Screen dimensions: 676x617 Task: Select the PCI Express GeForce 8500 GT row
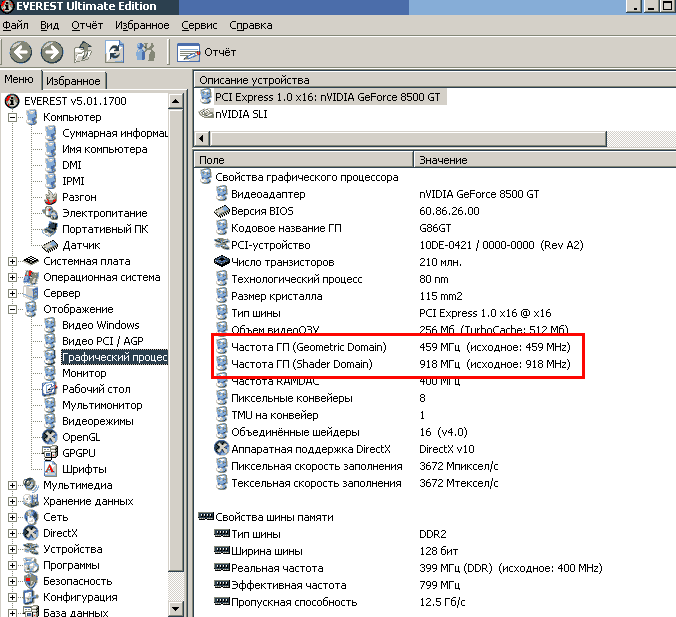coord(327,97)
